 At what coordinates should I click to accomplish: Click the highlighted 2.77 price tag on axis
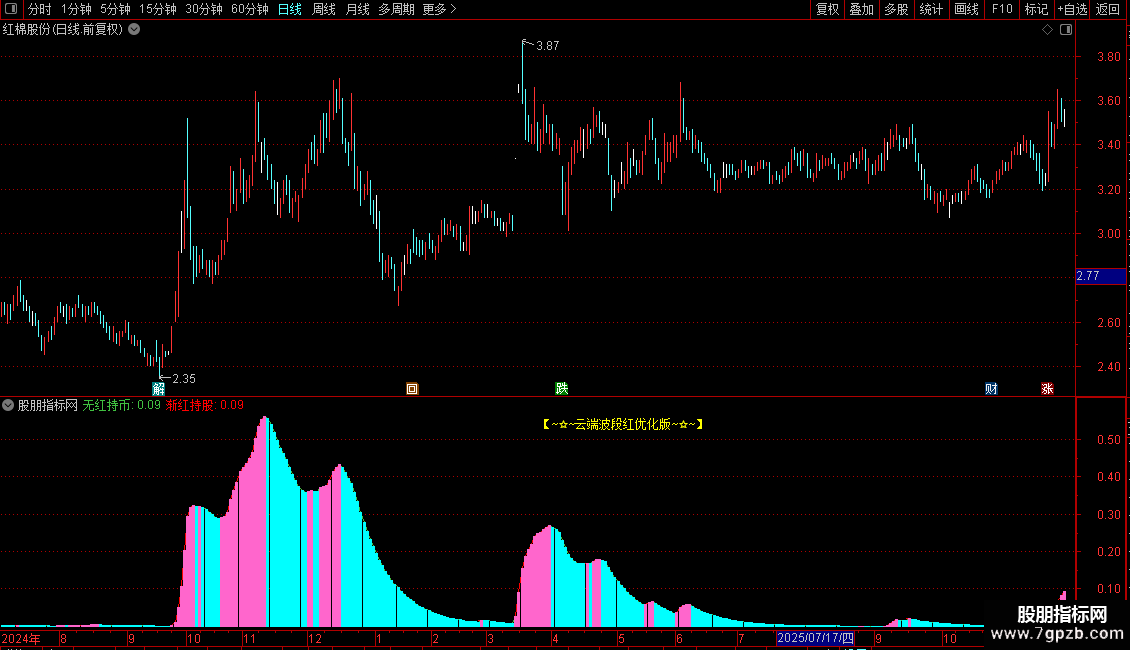point(1100,276)
